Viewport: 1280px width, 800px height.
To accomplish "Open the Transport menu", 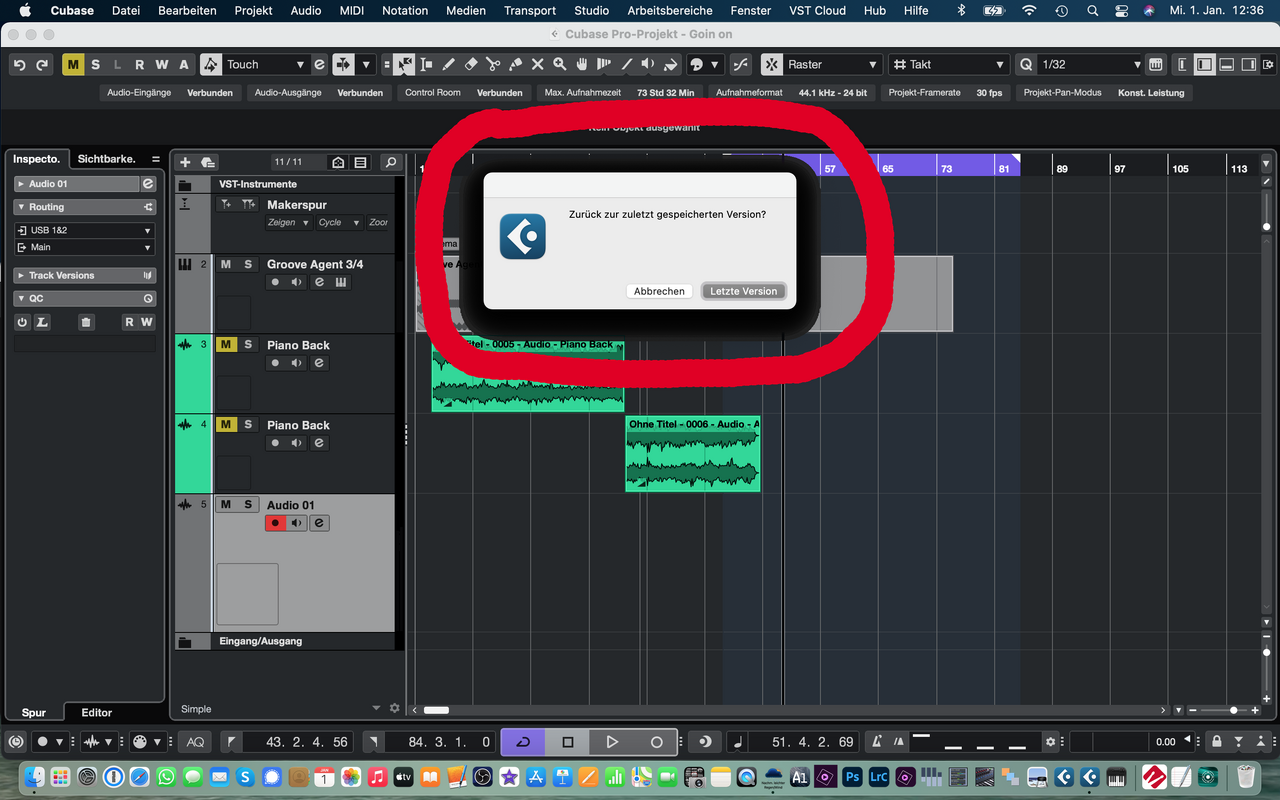I will coord(530,10).
